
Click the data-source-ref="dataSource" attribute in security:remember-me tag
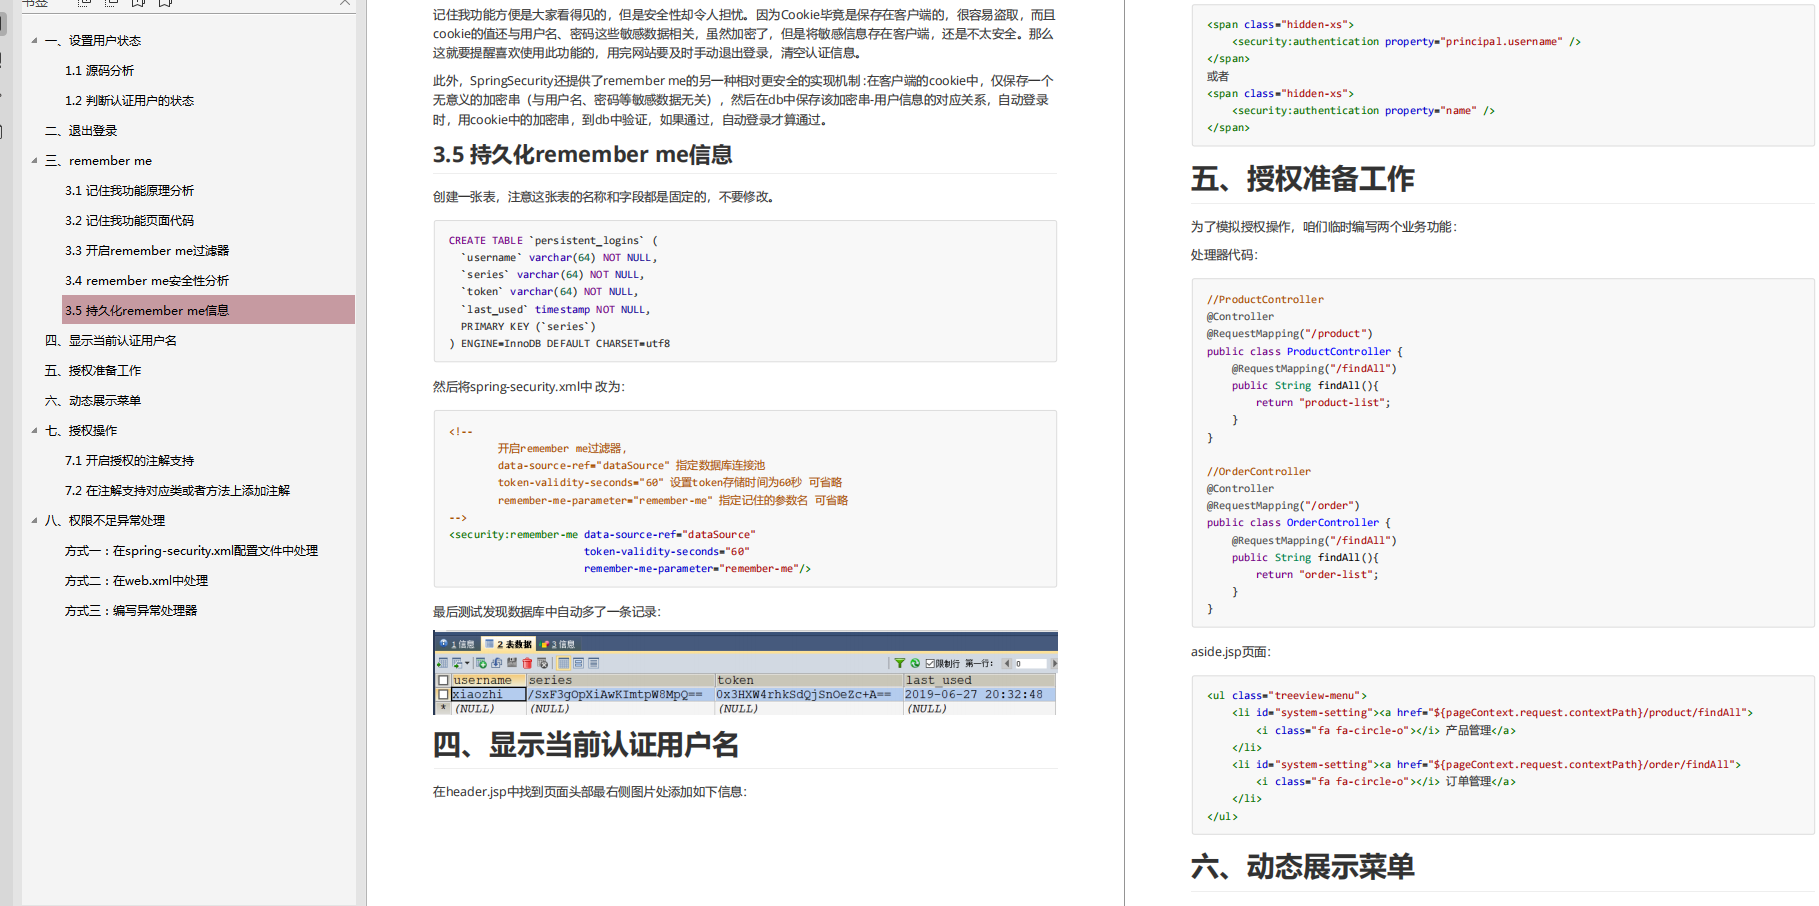[x=669, y=534]
